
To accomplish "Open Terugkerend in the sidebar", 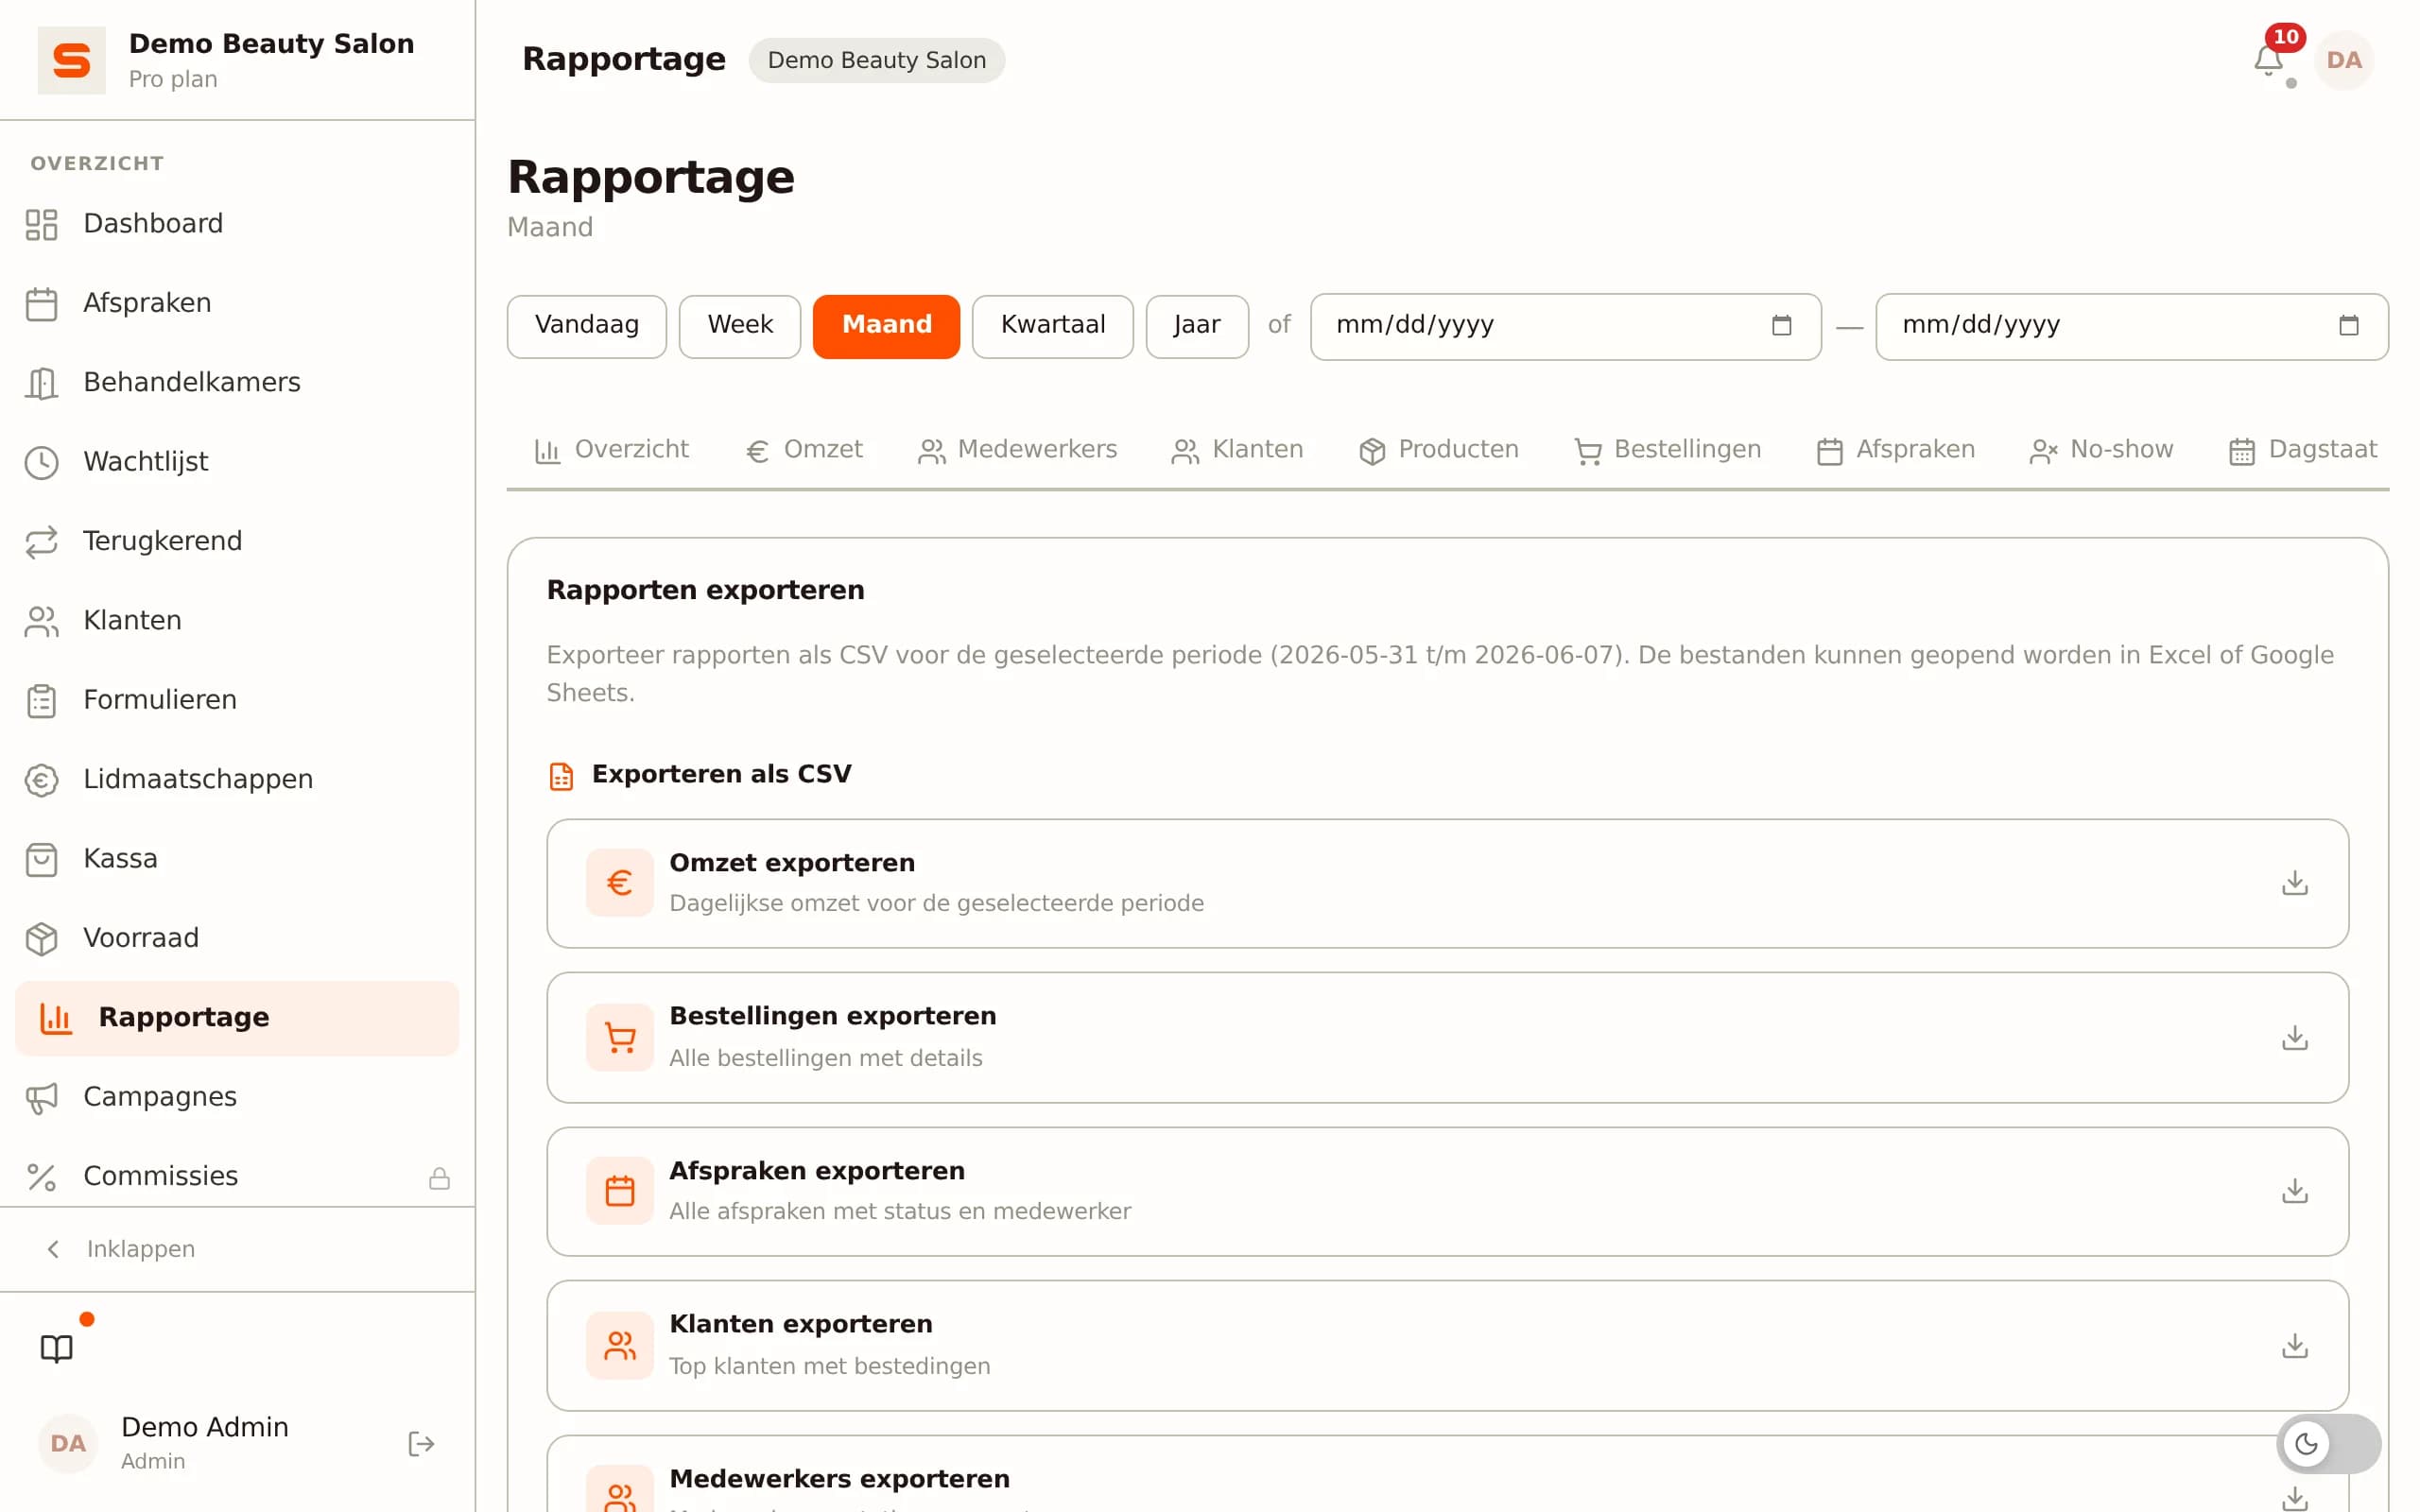I will [237, 541].
